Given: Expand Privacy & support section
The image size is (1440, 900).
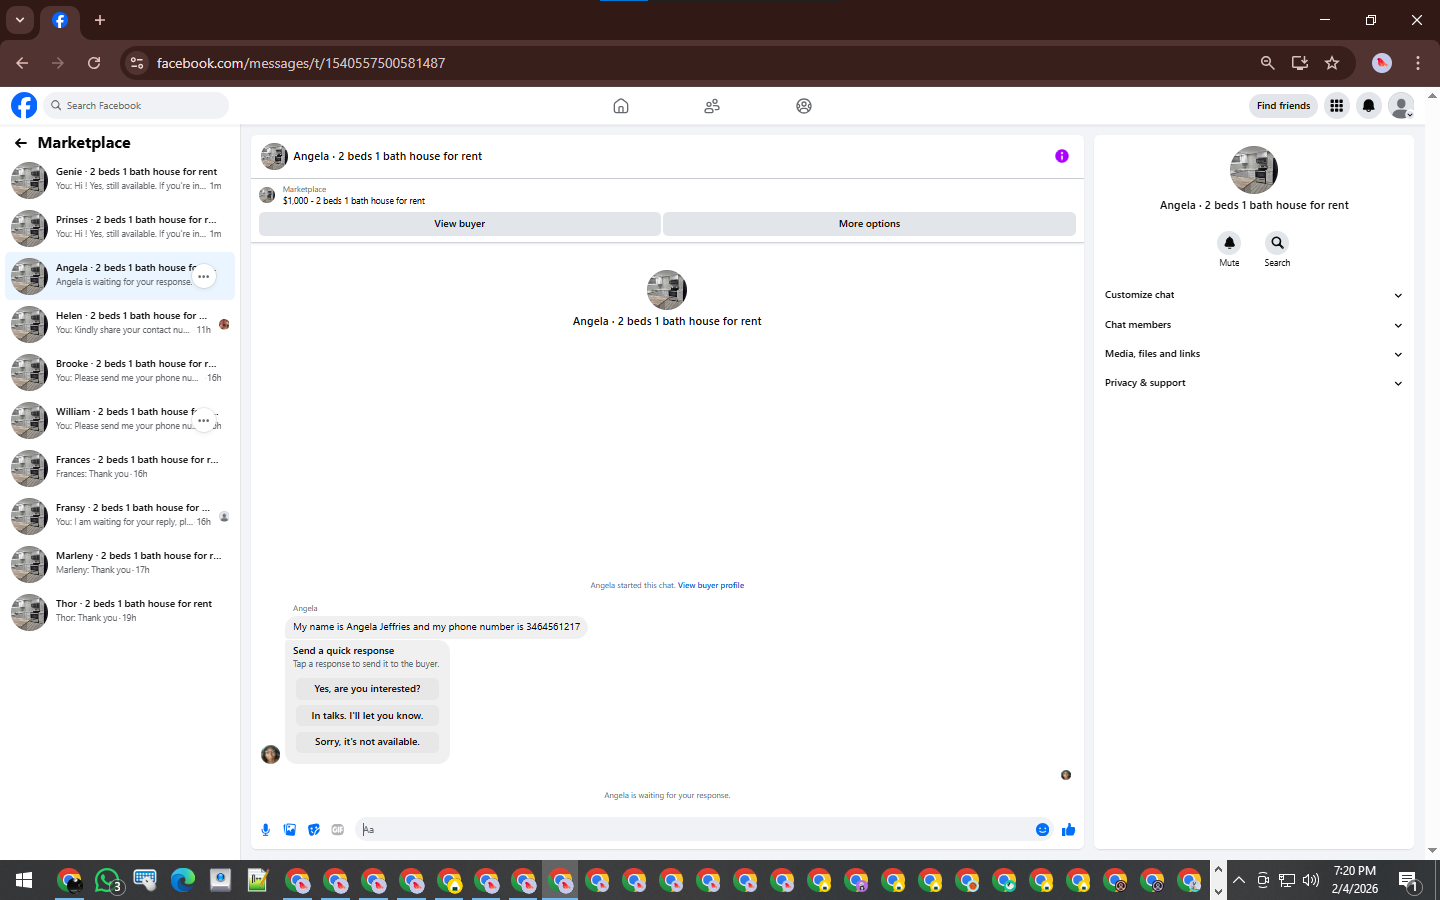Looking at the screenshot, I should 1253,383.
